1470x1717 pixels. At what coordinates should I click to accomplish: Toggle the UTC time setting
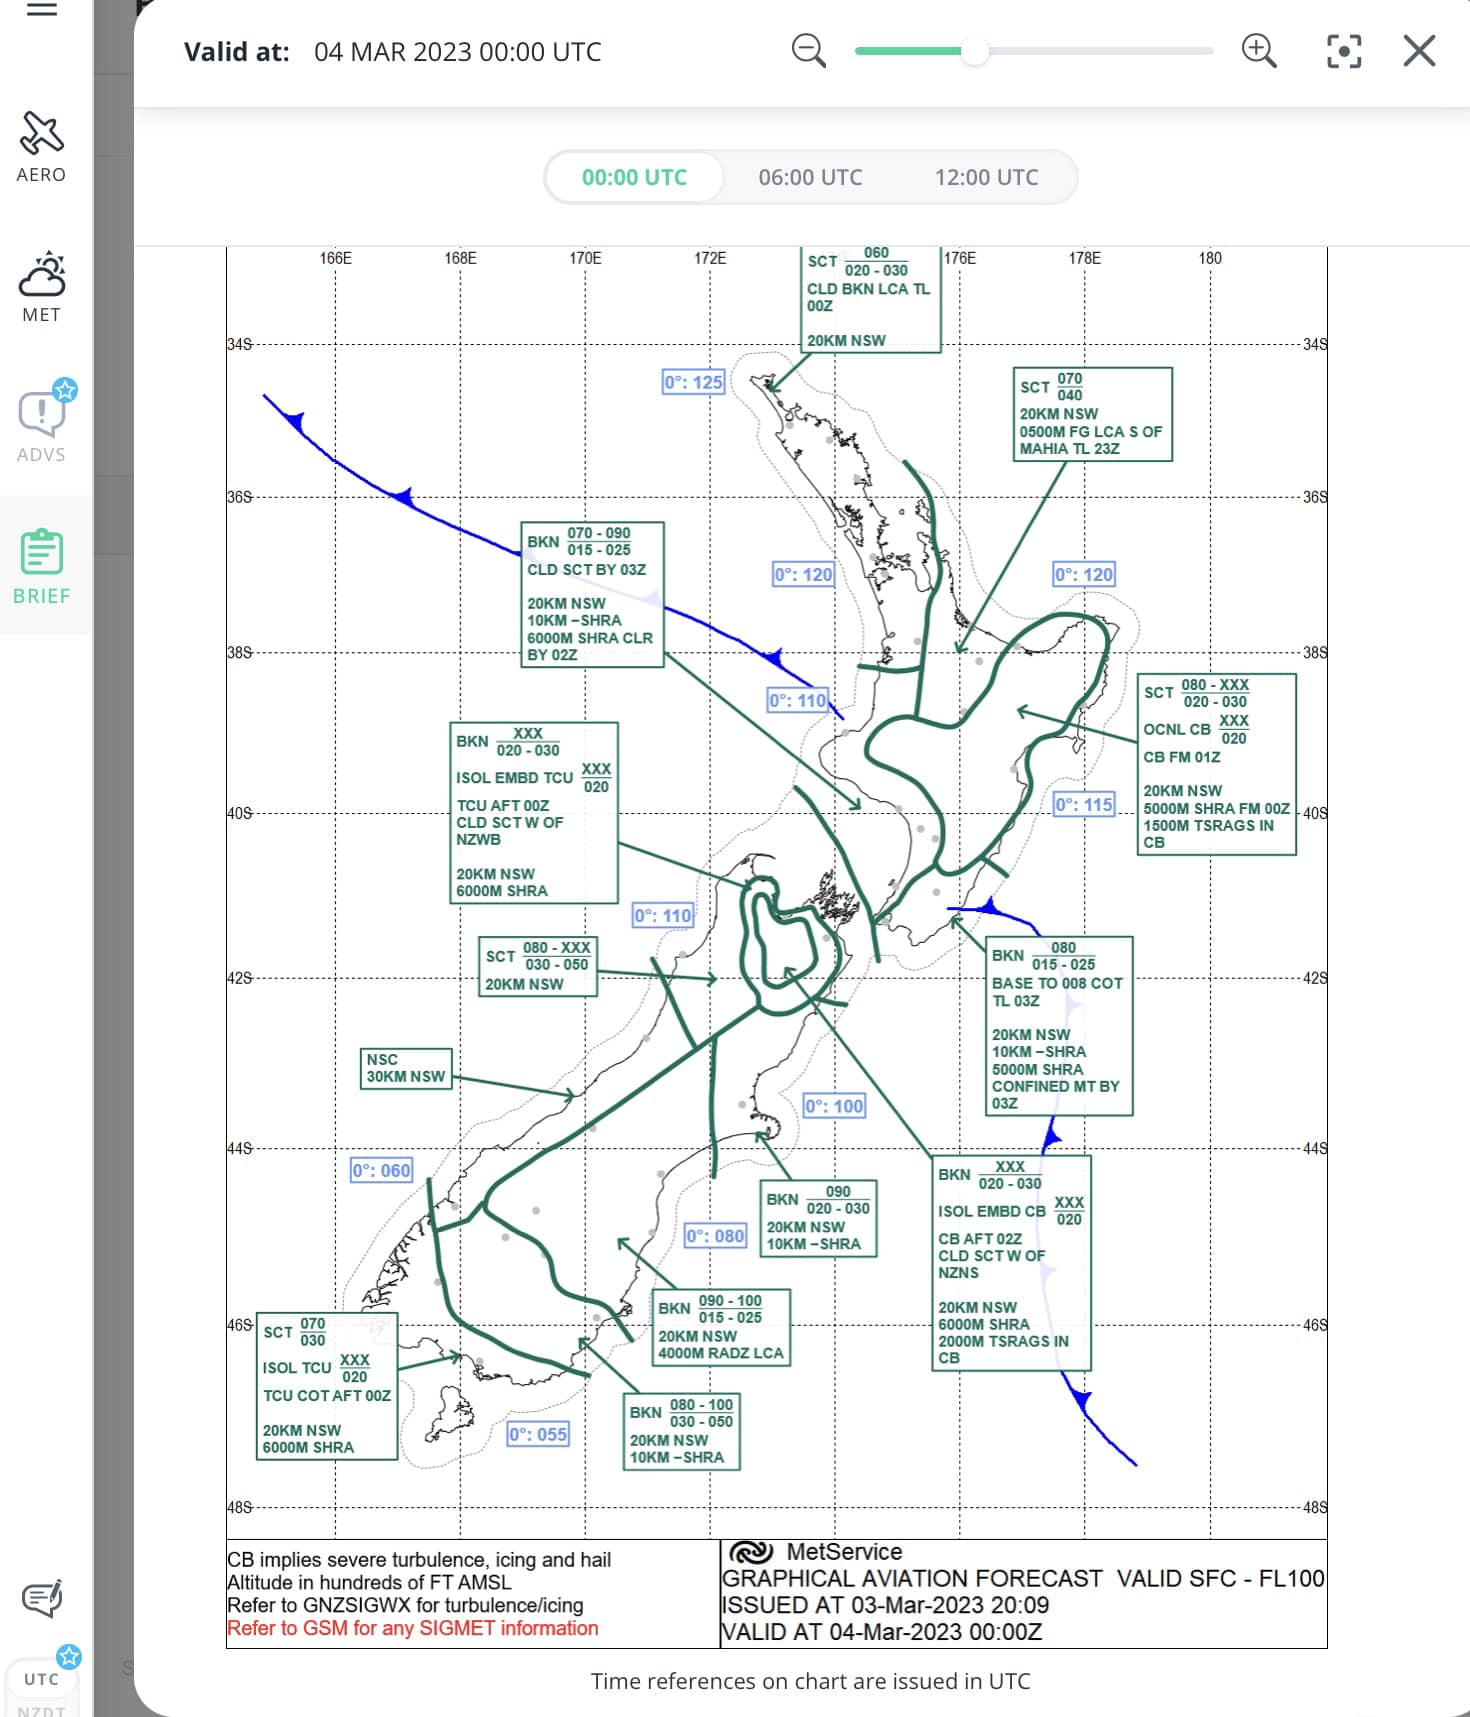tap(41, 1679)
